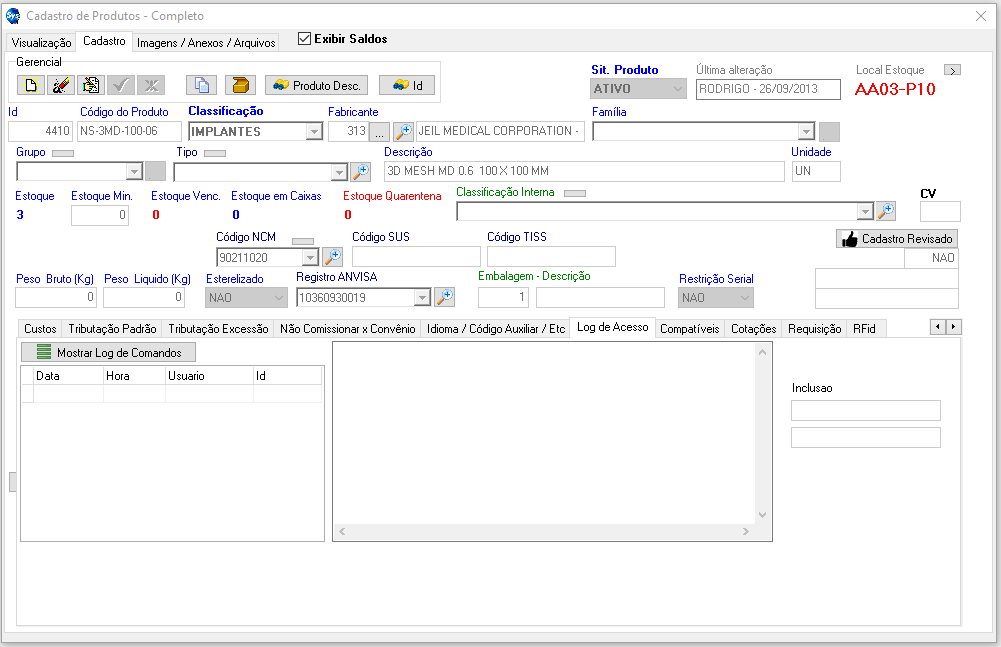Click the brown box package icon

[x=240, y=85]
